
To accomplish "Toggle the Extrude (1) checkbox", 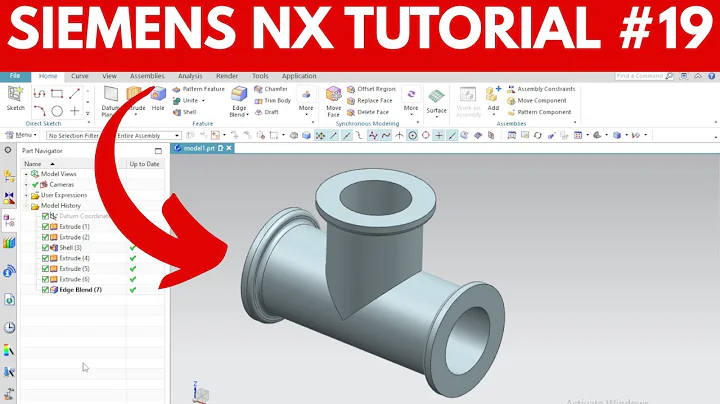I will (45, 226).
